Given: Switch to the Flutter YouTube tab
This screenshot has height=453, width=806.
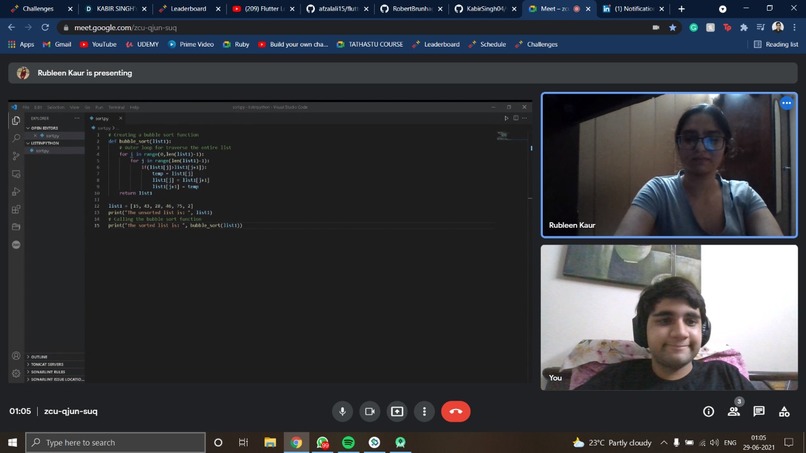Looking at the screenshot, I should [x=262, y=9].
